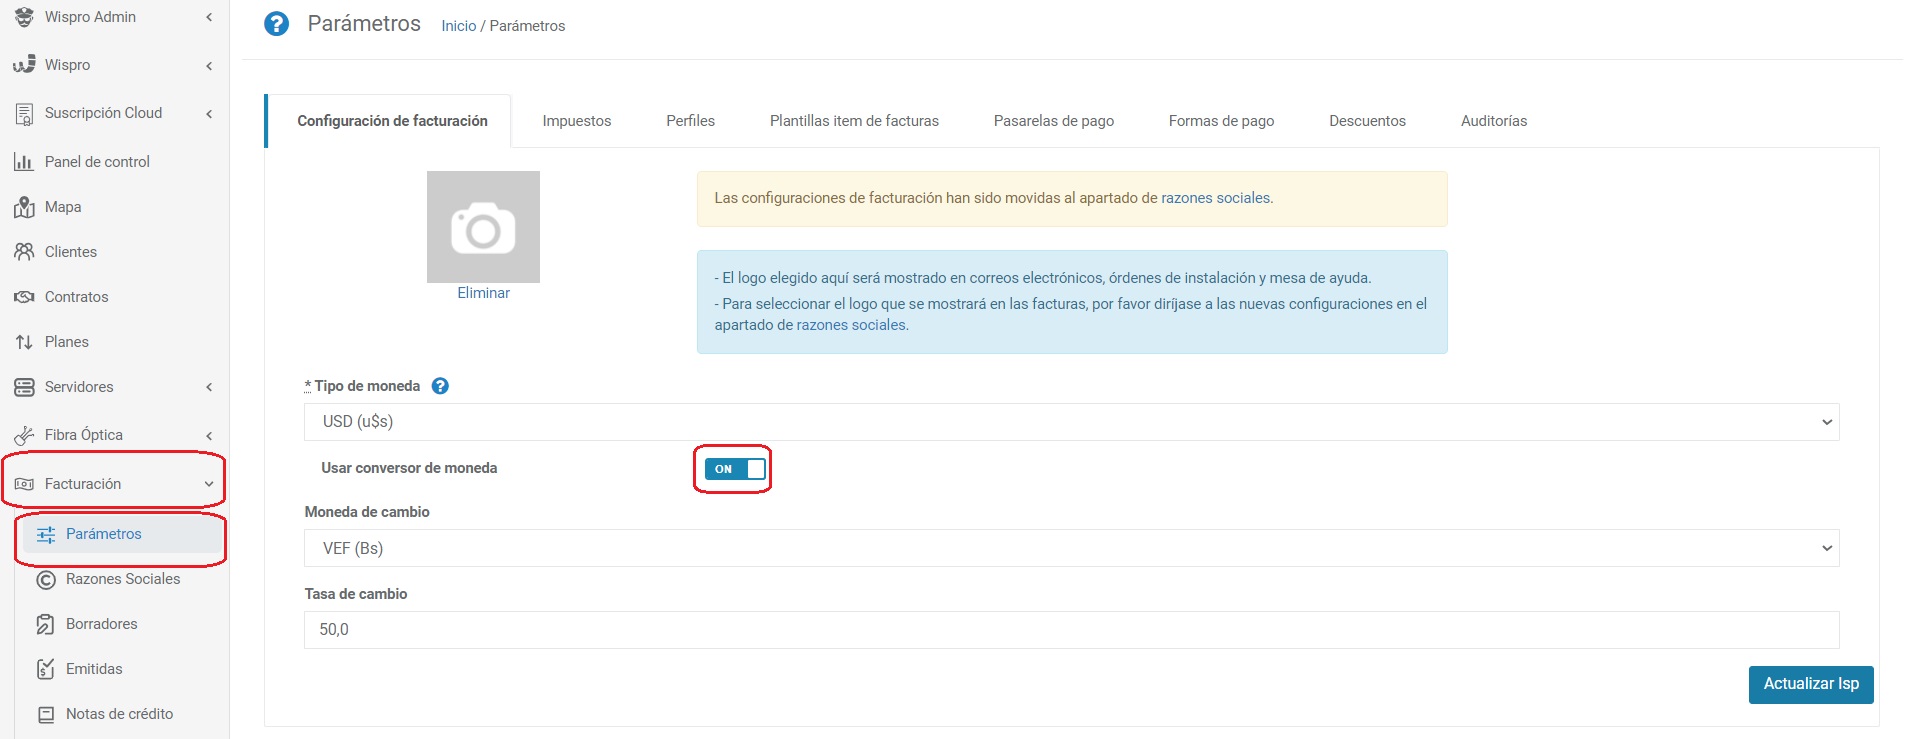Expand the Fibra Óptica chevron
The width and height of the screenshot is (1908, 739).
[x=209, y=436]
